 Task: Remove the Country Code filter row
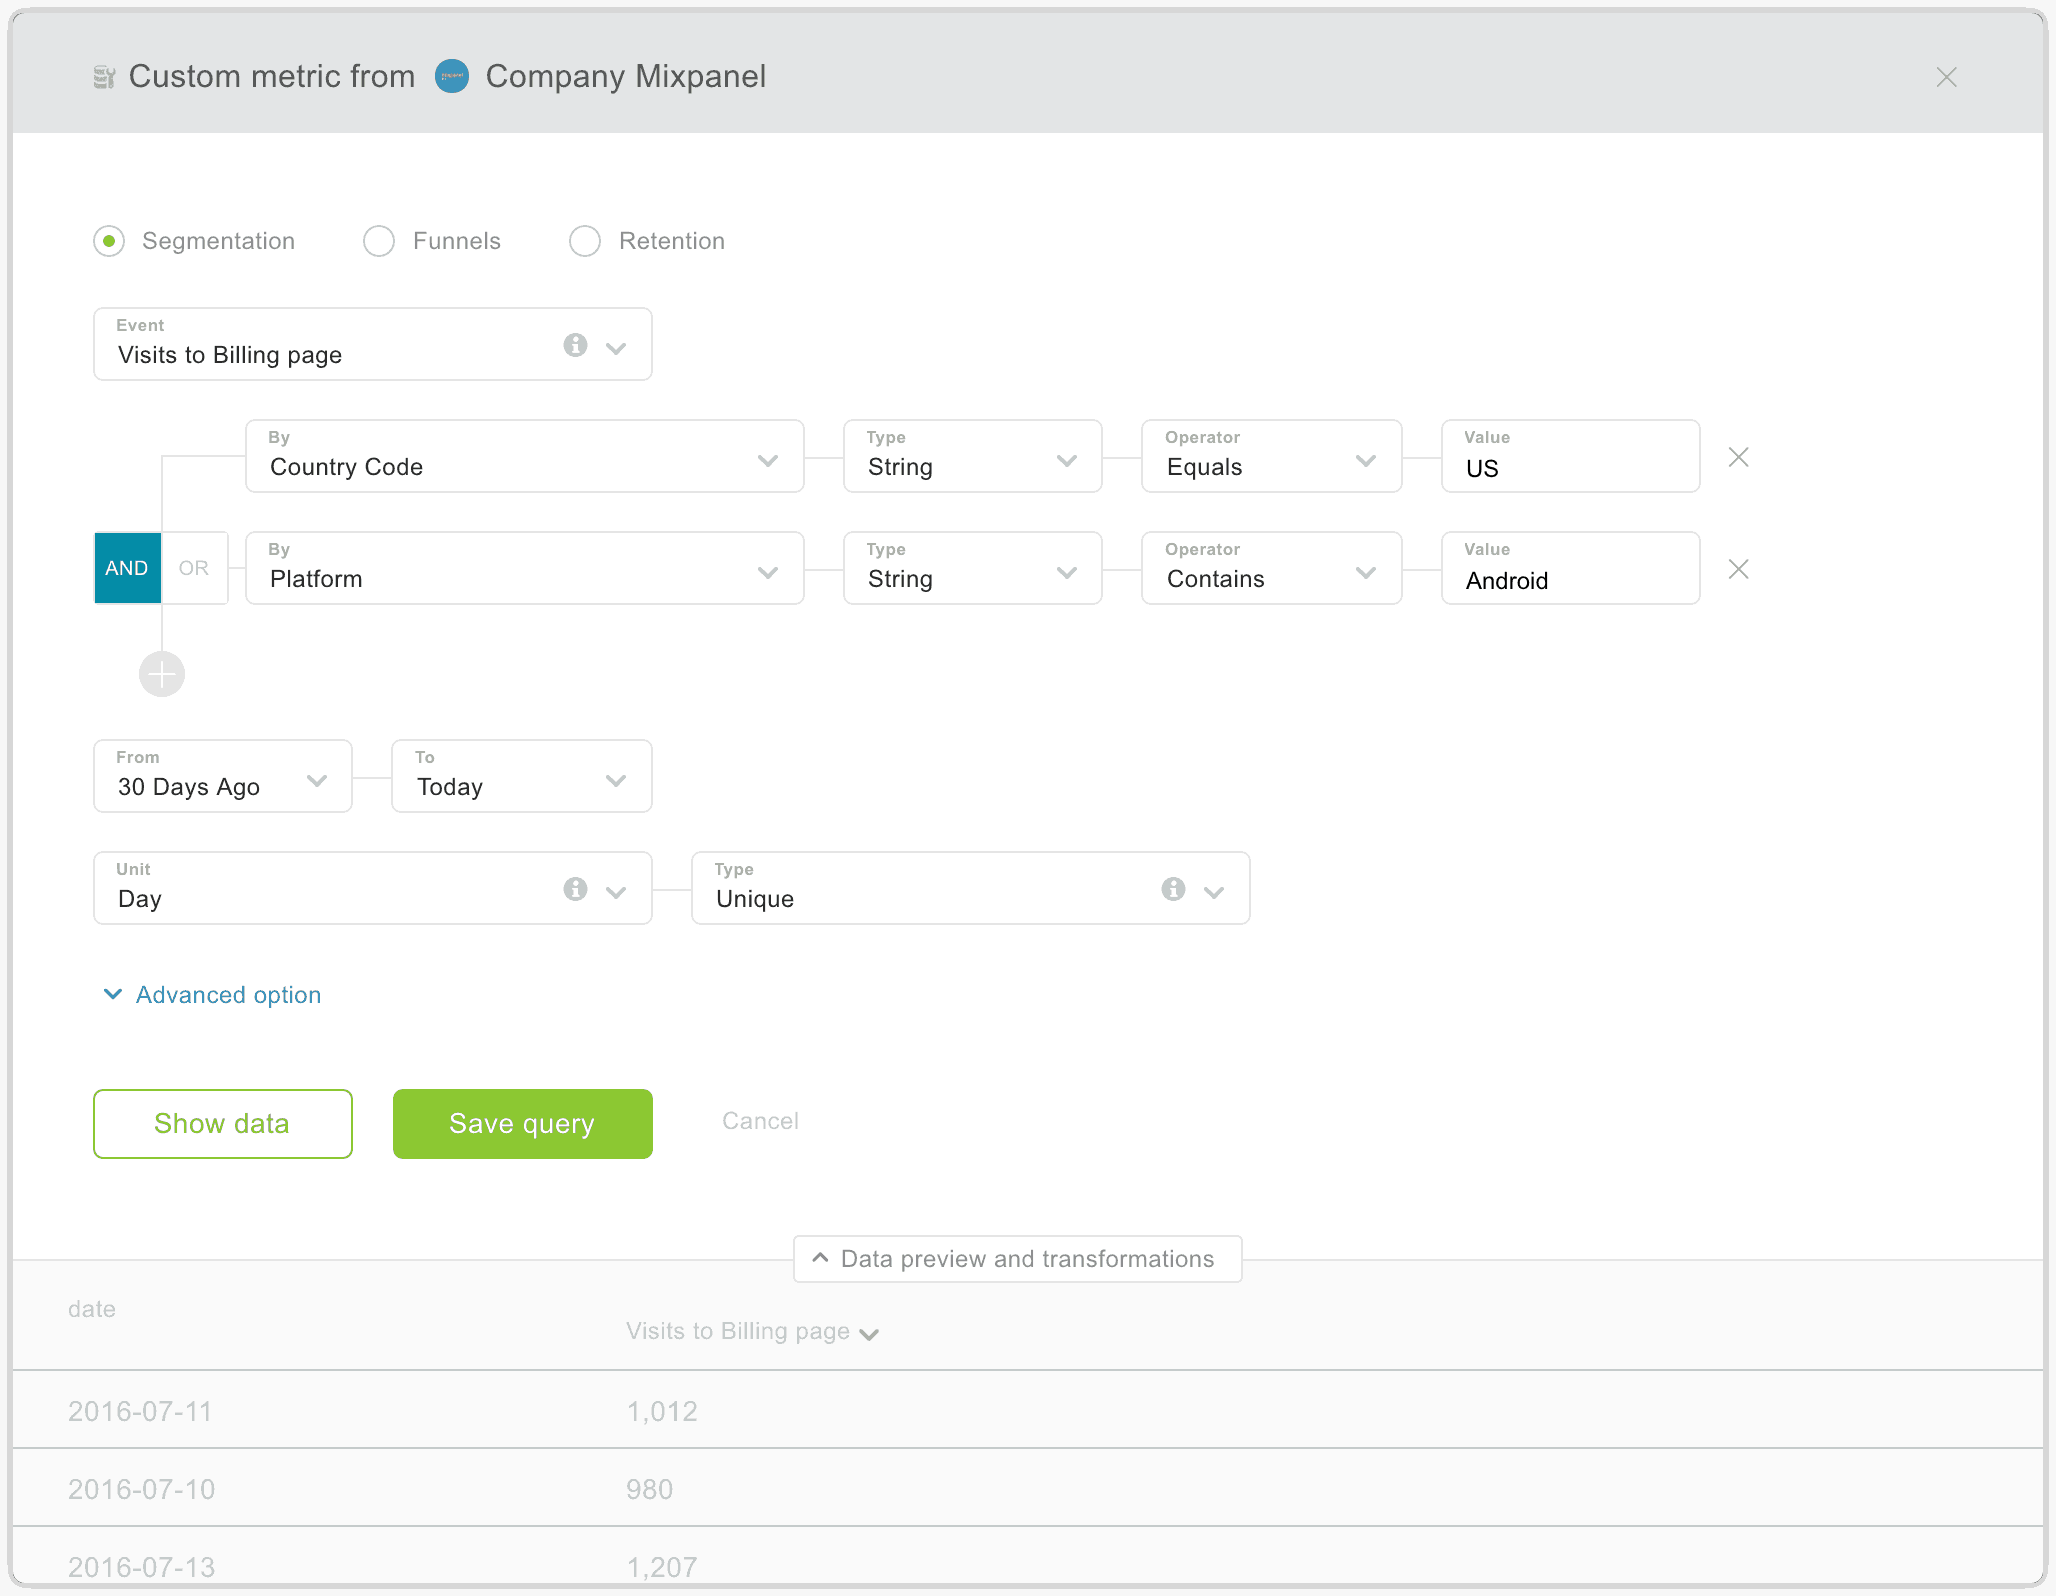point(1738,458)
